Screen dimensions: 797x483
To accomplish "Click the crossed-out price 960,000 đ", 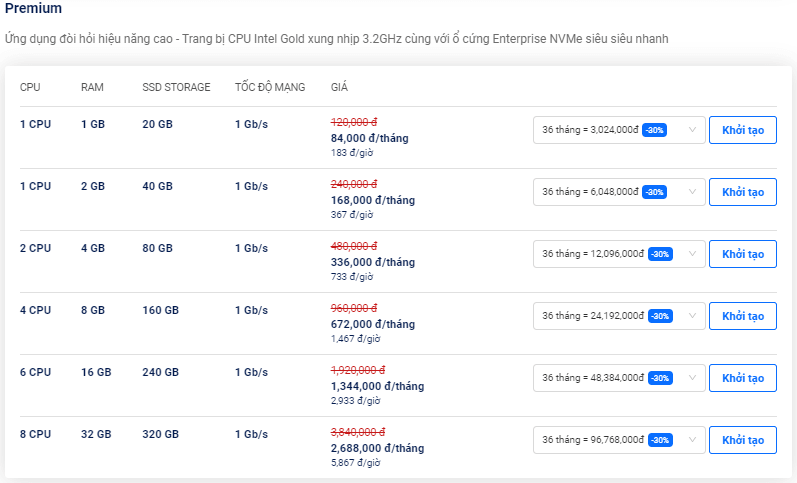I will click(x=354, y=308).
